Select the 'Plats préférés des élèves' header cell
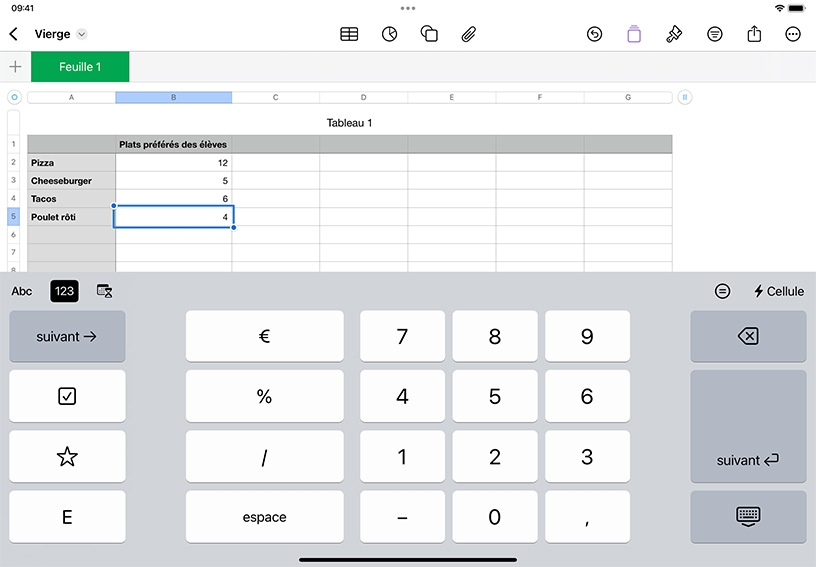Viewport: 816px width, 567px height. [x=173, y=144]
